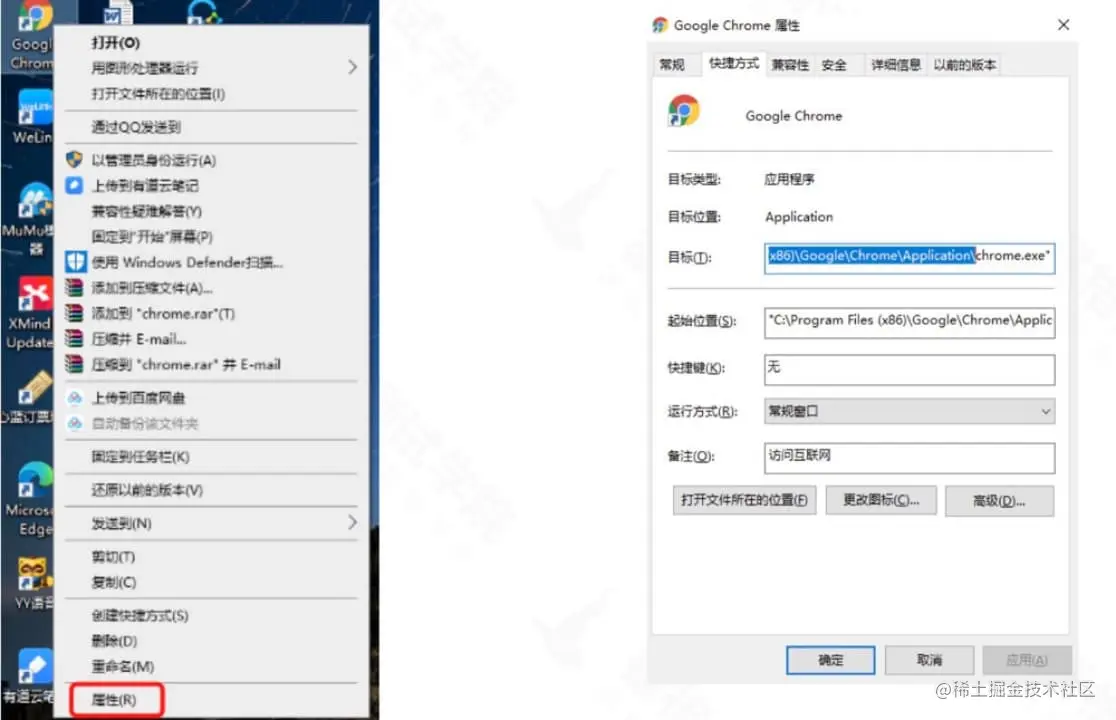Select 固定到"开始"屏幕(P) menu entry

click(152, 237)
